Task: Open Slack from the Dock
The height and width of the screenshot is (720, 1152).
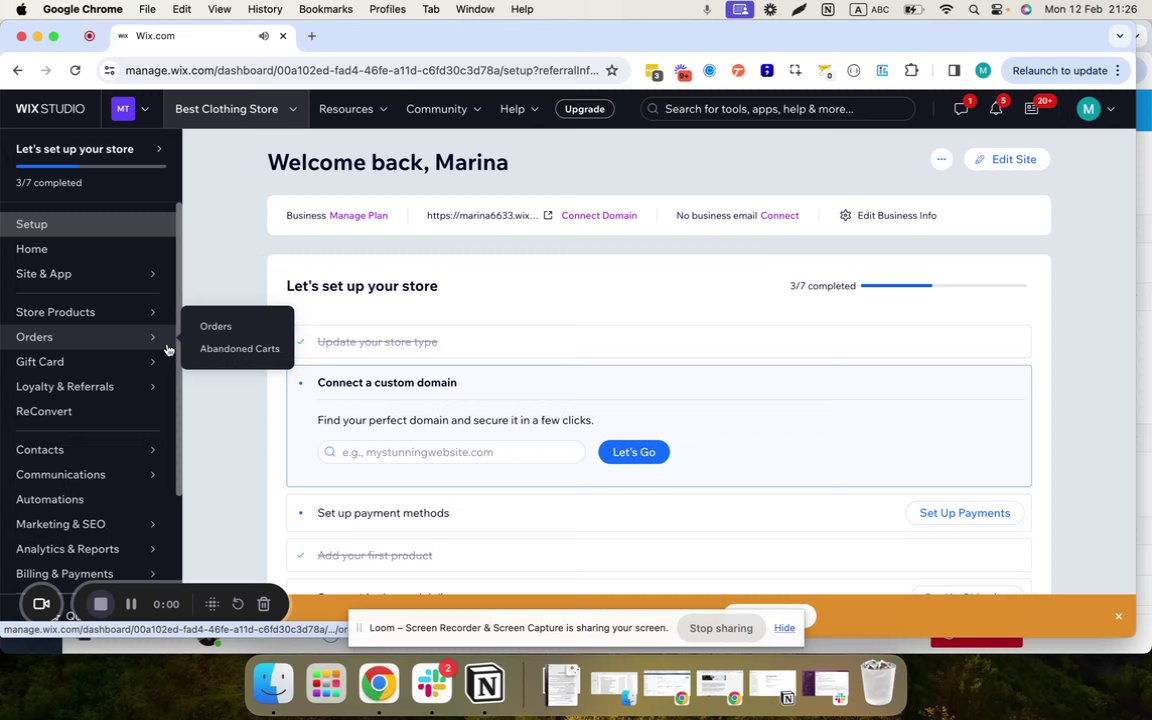Action: click(x=432, y=683)
